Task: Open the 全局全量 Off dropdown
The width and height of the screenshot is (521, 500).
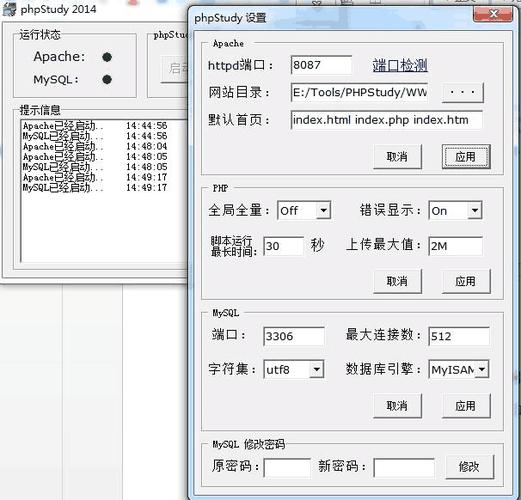Action: tap(304, 210)
